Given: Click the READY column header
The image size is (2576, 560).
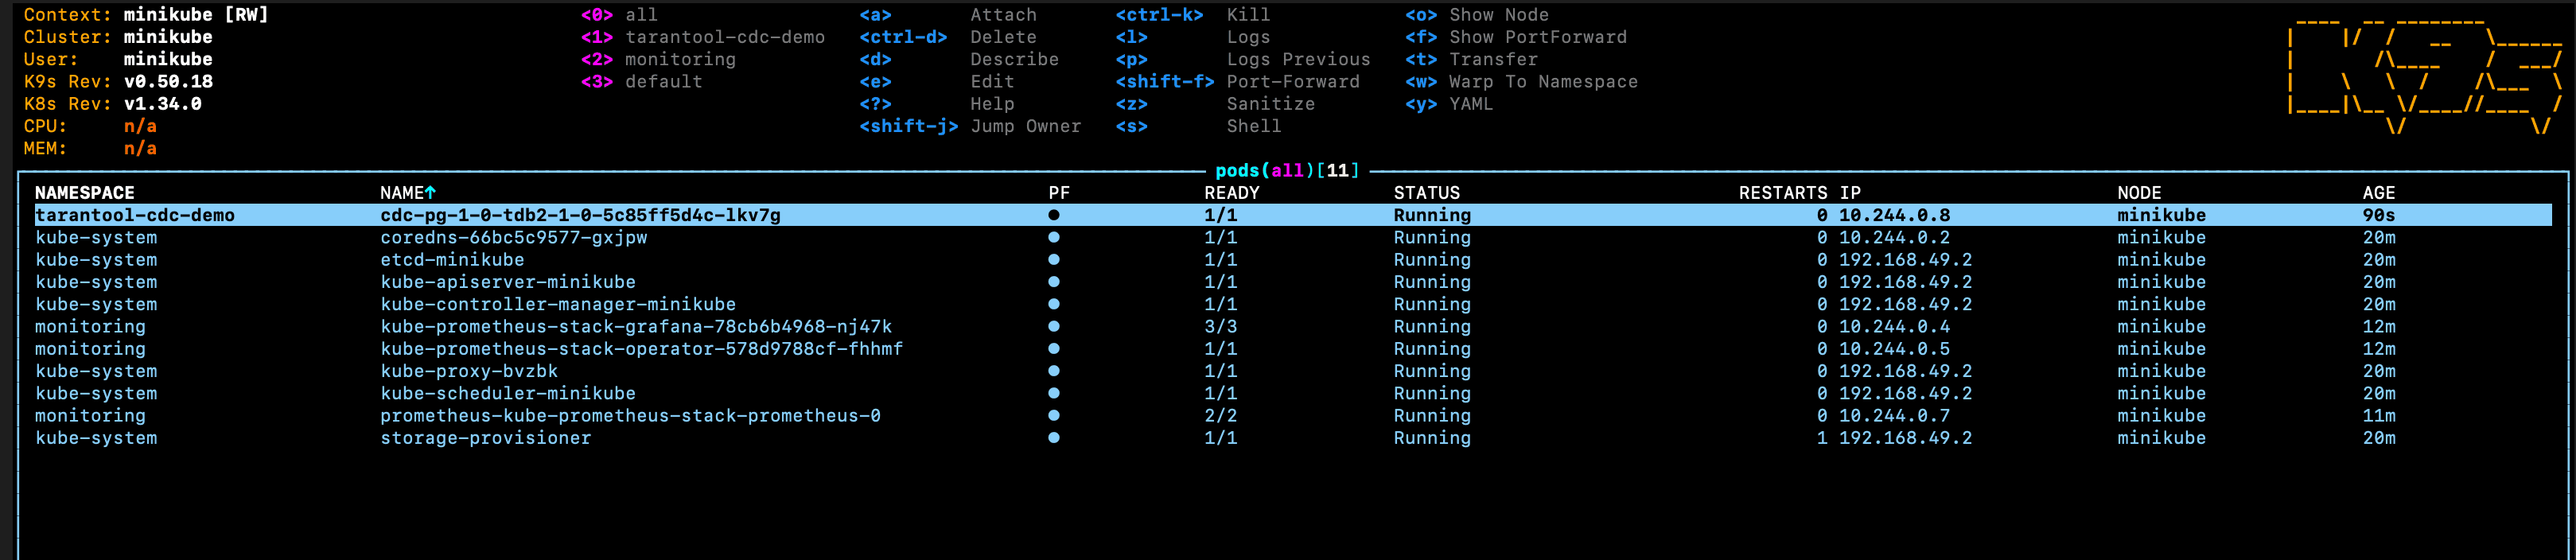Looking at the screenshot, I should click(x=1231, y=193).
